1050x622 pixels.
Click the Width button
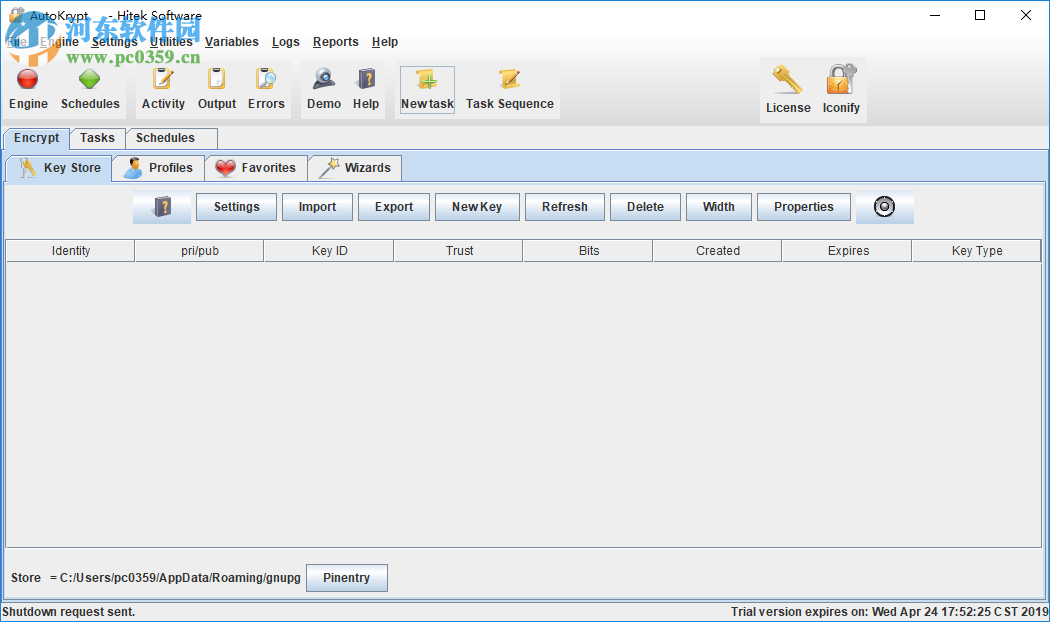(x=719, y=207)
